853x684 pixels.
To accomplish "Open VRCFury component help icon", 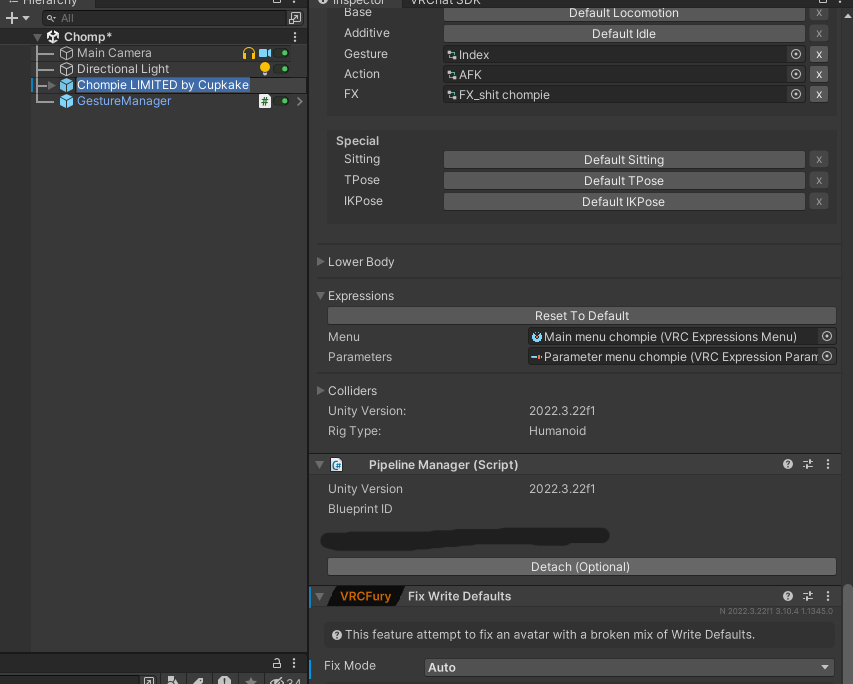I will [788, 596].
